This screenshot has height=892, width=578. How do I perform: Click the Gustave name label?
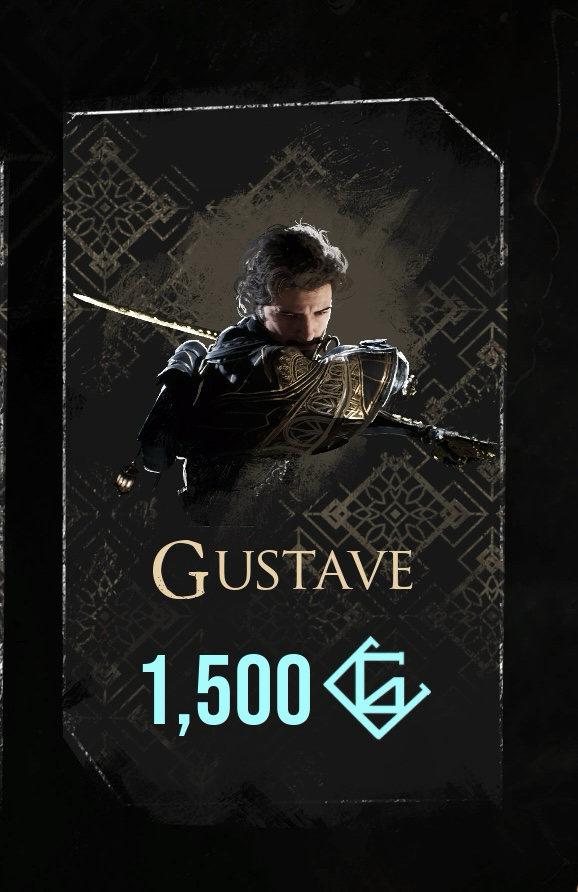pyautogui.click(x=283, y=569)
